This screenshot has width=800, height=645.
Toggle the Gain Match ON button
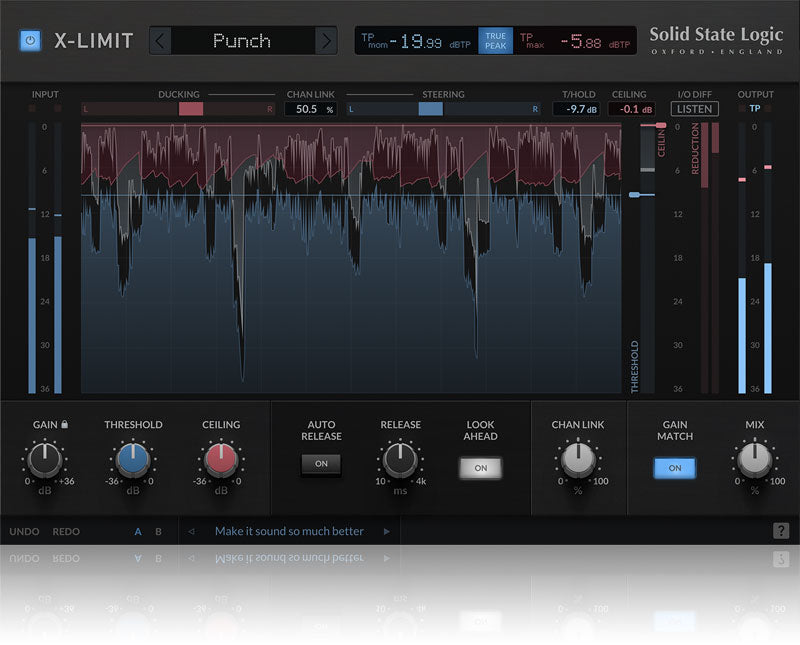(674, 468)
